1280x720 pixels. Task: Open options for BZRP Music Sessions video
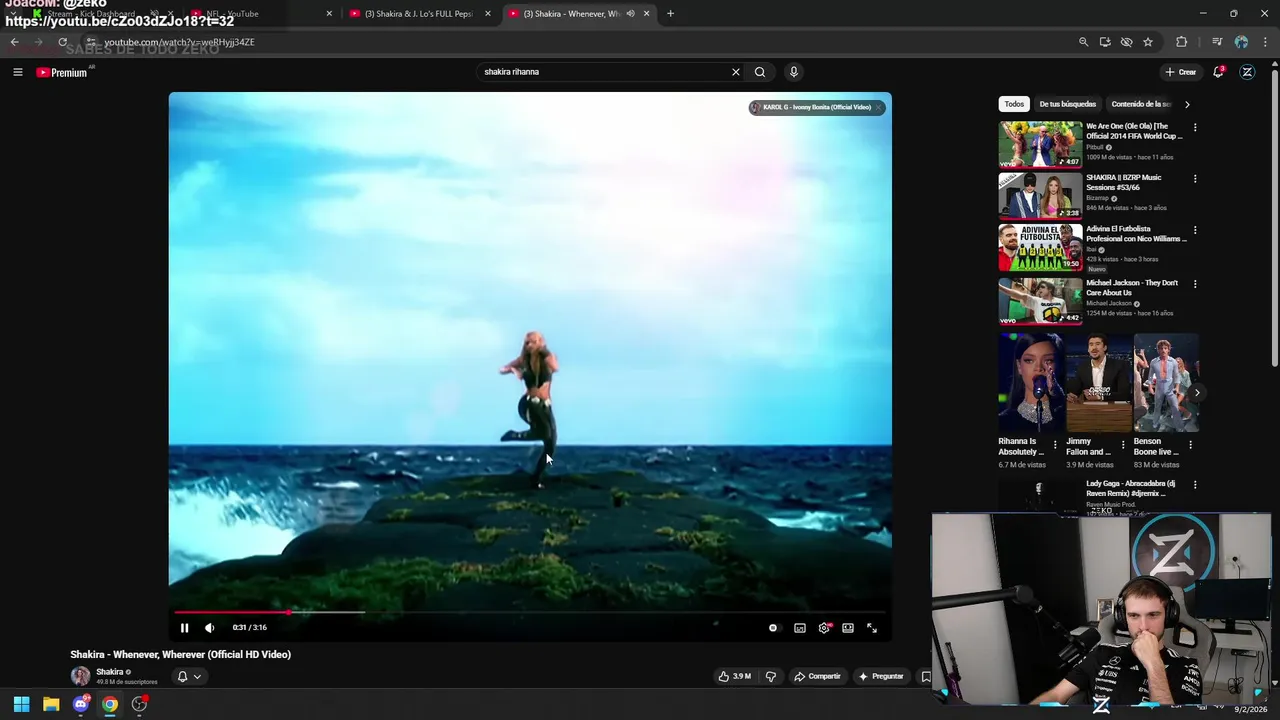click(x=1195, y=179)
